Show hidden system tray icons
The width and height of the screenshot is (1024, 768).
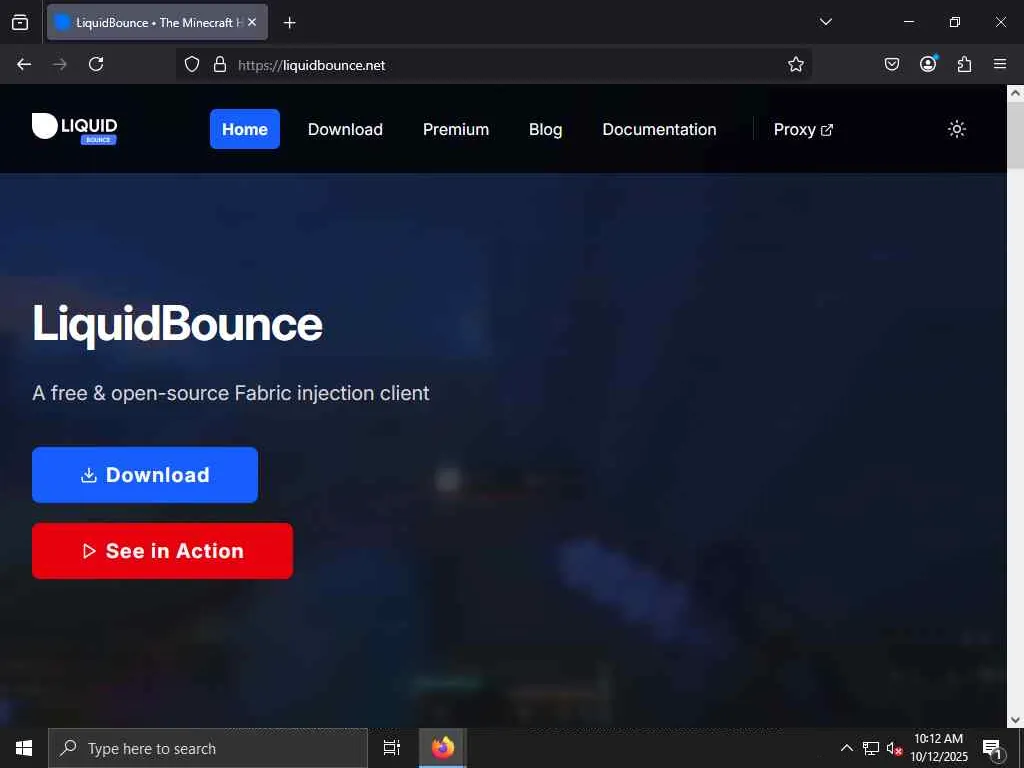pos(846,748)
